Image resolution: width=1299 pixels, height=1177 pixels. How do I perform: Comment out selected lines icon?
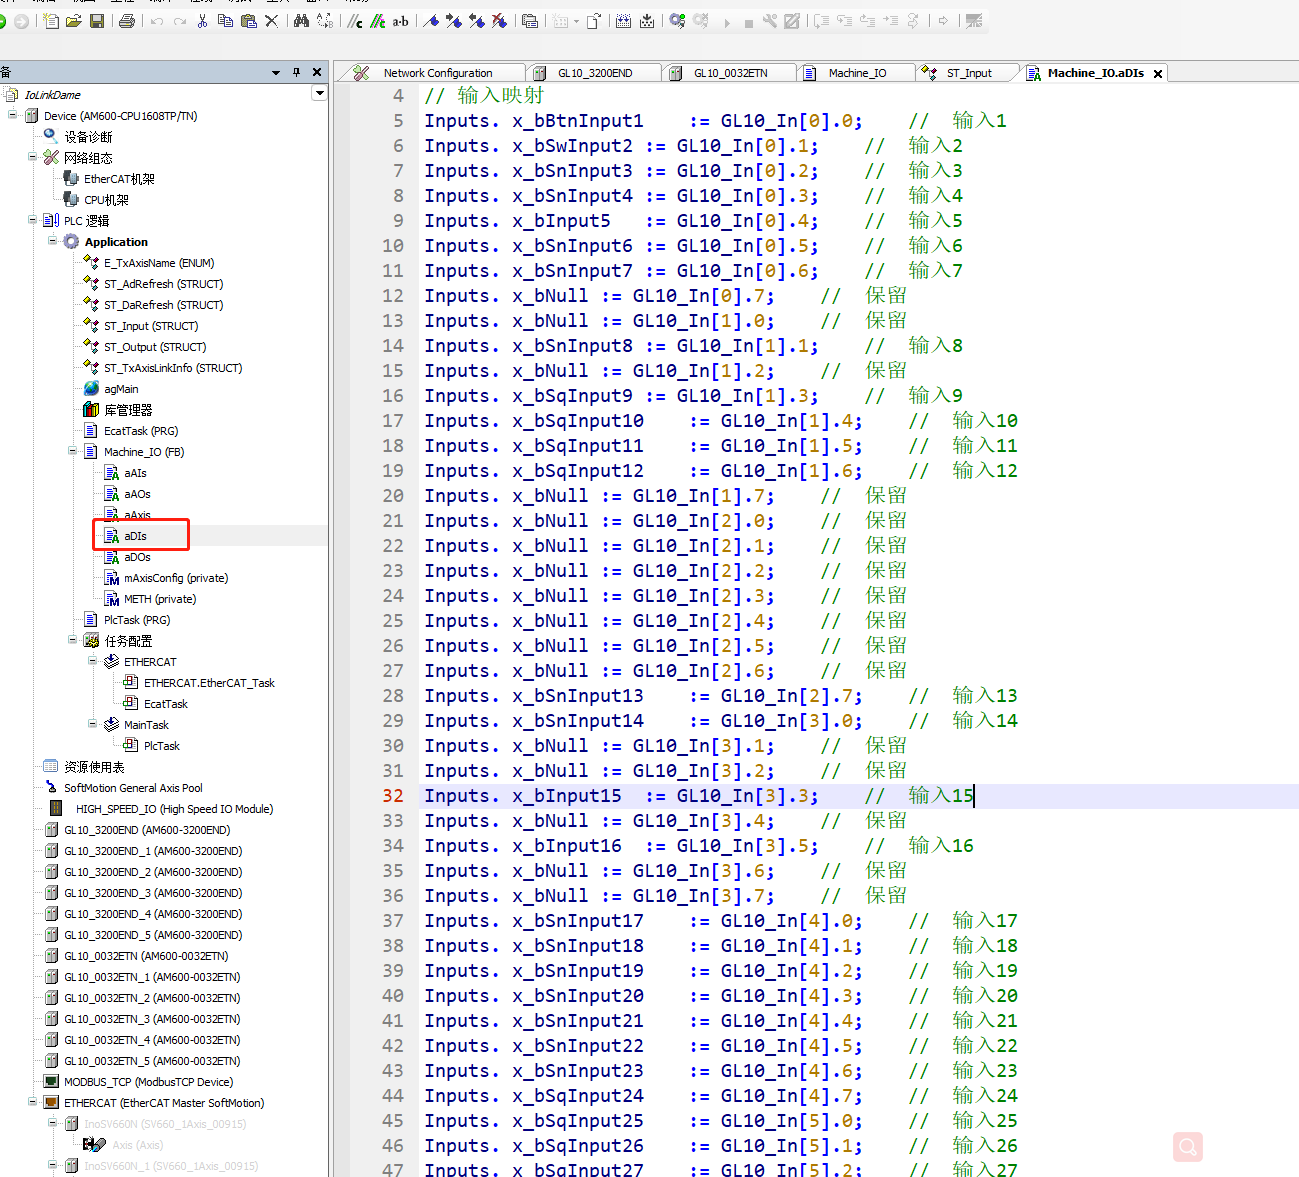(355, 20)
